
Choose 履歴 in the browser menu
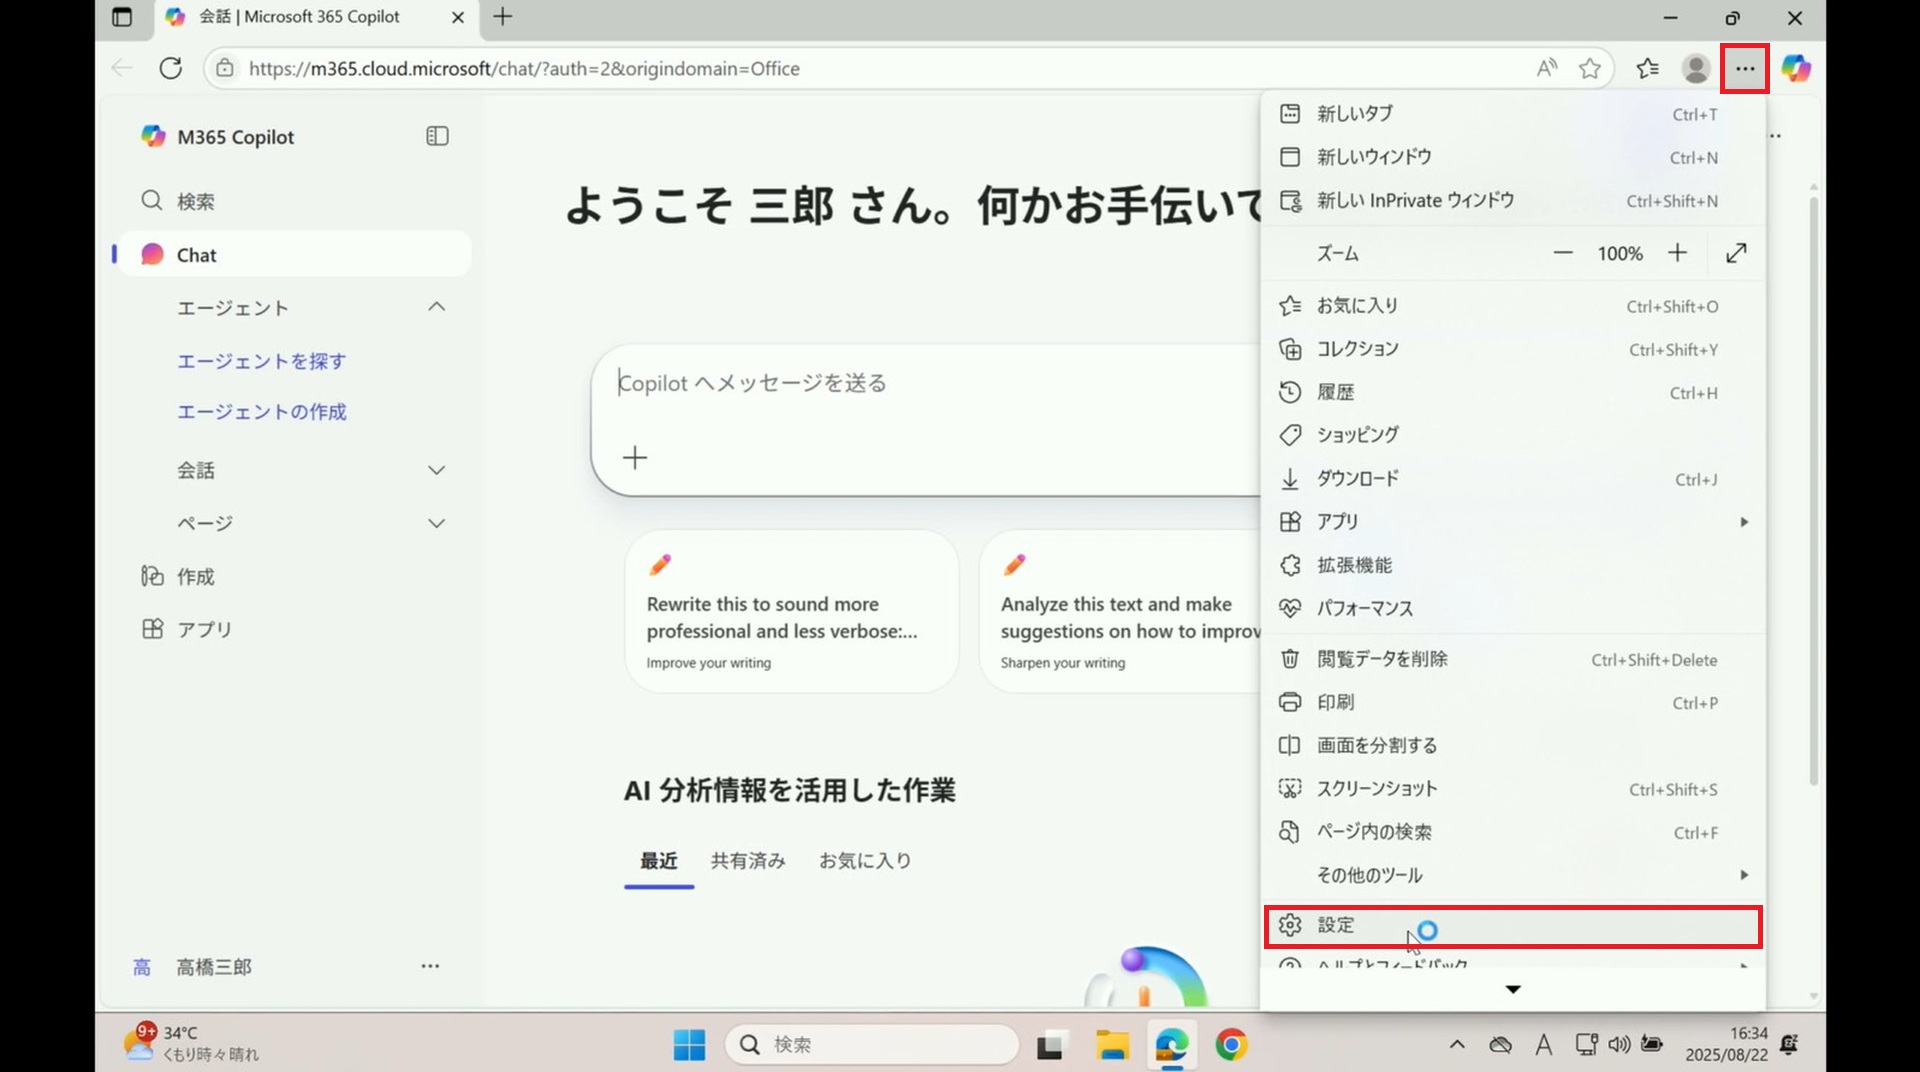click(1336, 393)
